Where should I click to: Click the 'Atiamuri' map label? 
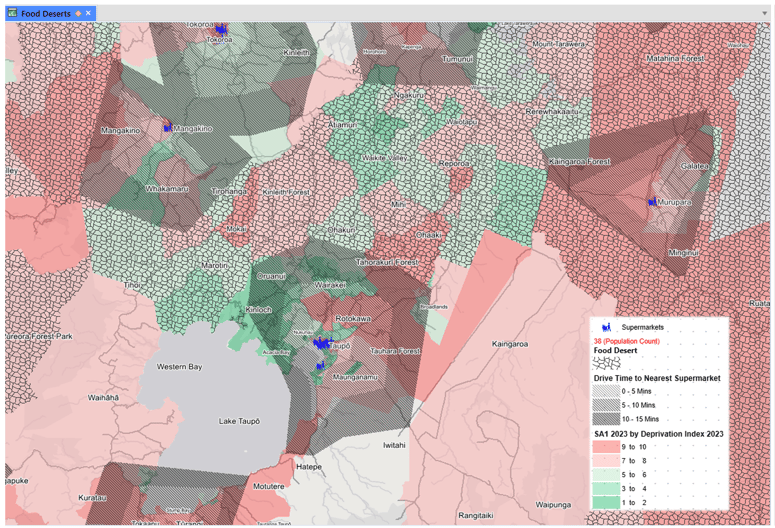[x=343, y=125]
